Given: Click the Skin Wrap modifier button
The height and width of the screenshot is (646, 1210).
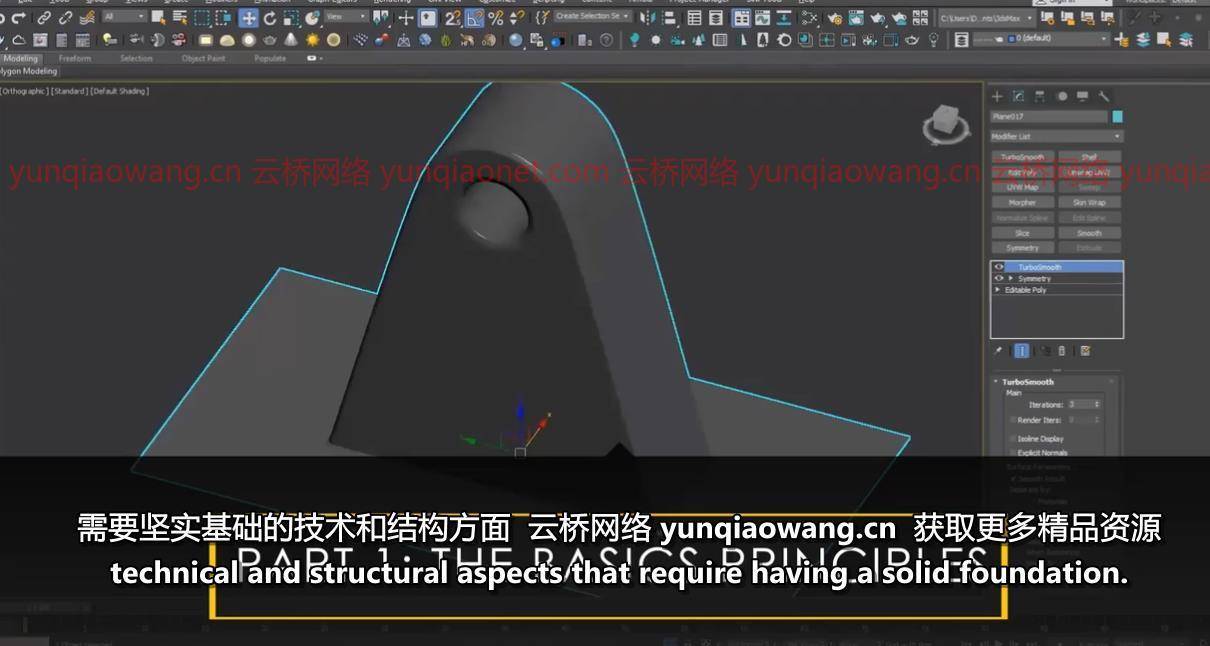Looking at the screenshot, I should [1089, 202].
